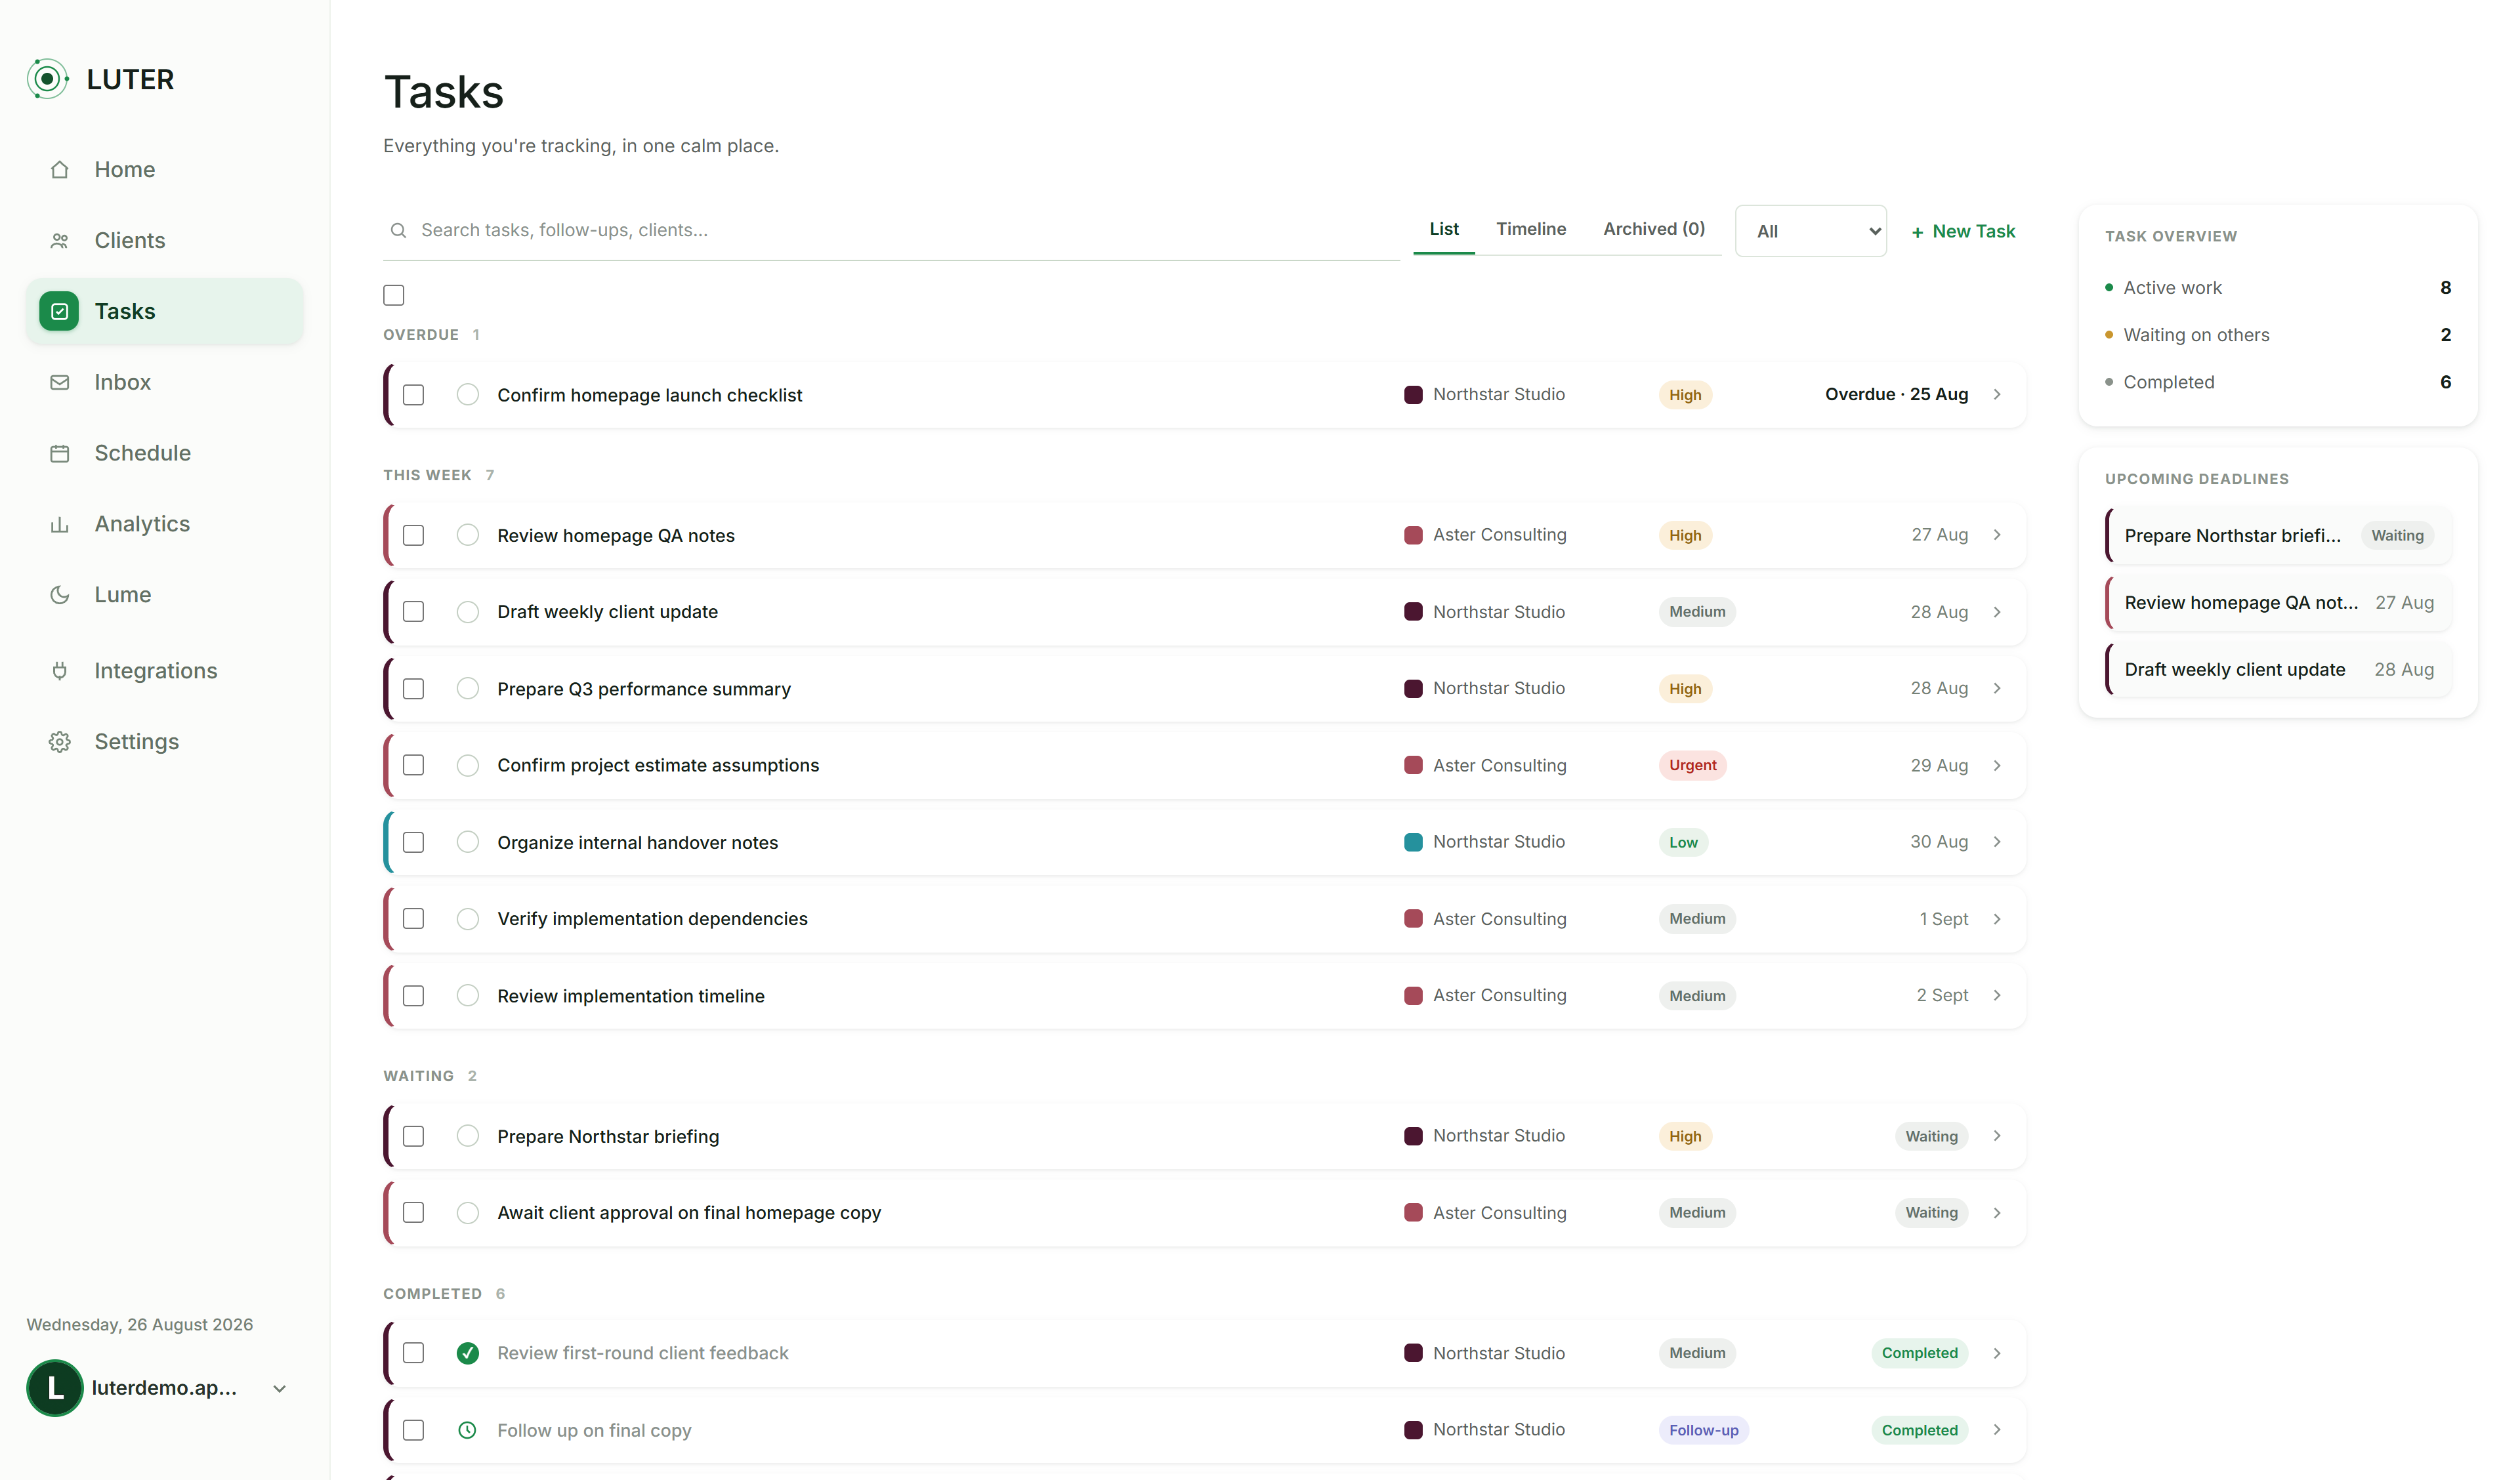Click the luterdemo account avatar
The image size is (2520, 1480).
54,1388
